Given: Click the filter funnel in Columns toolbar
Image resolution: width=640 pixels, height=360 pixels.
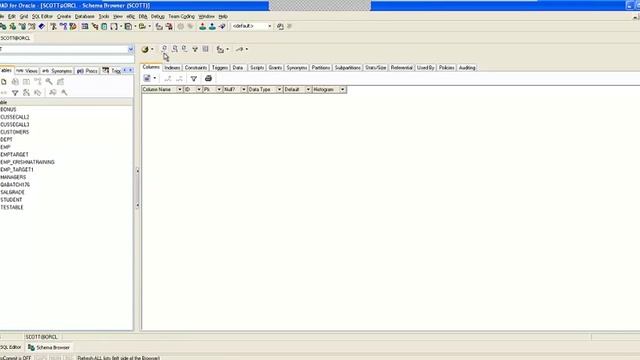Looking at the screenshot, I should tap(194, 78).
